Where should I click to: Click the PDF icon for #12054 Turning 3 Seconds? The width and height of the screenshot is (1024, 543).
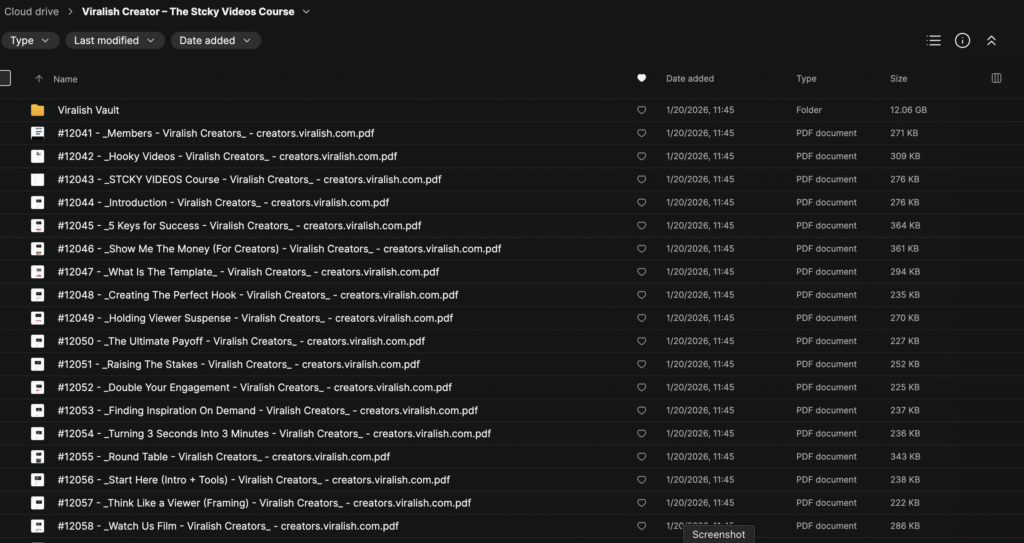coord(38,434)
